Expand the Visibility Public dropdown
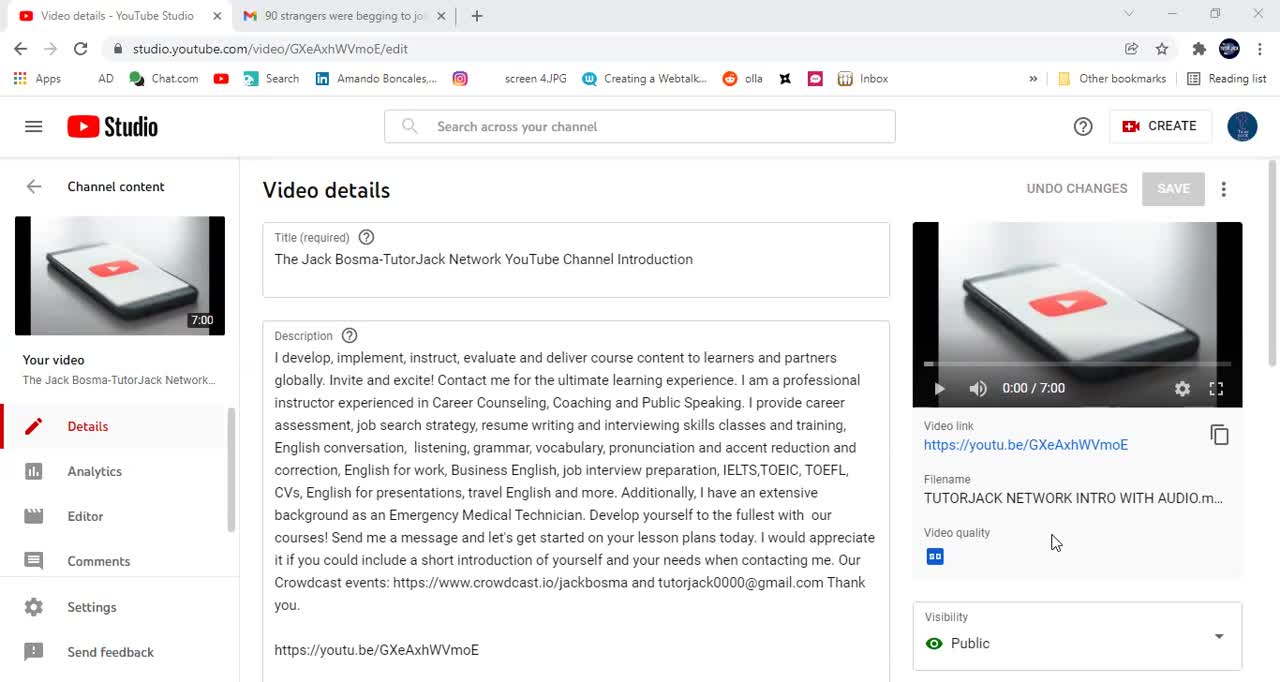The height and width of the screenshot is (682, 1280). (1077, 636)
